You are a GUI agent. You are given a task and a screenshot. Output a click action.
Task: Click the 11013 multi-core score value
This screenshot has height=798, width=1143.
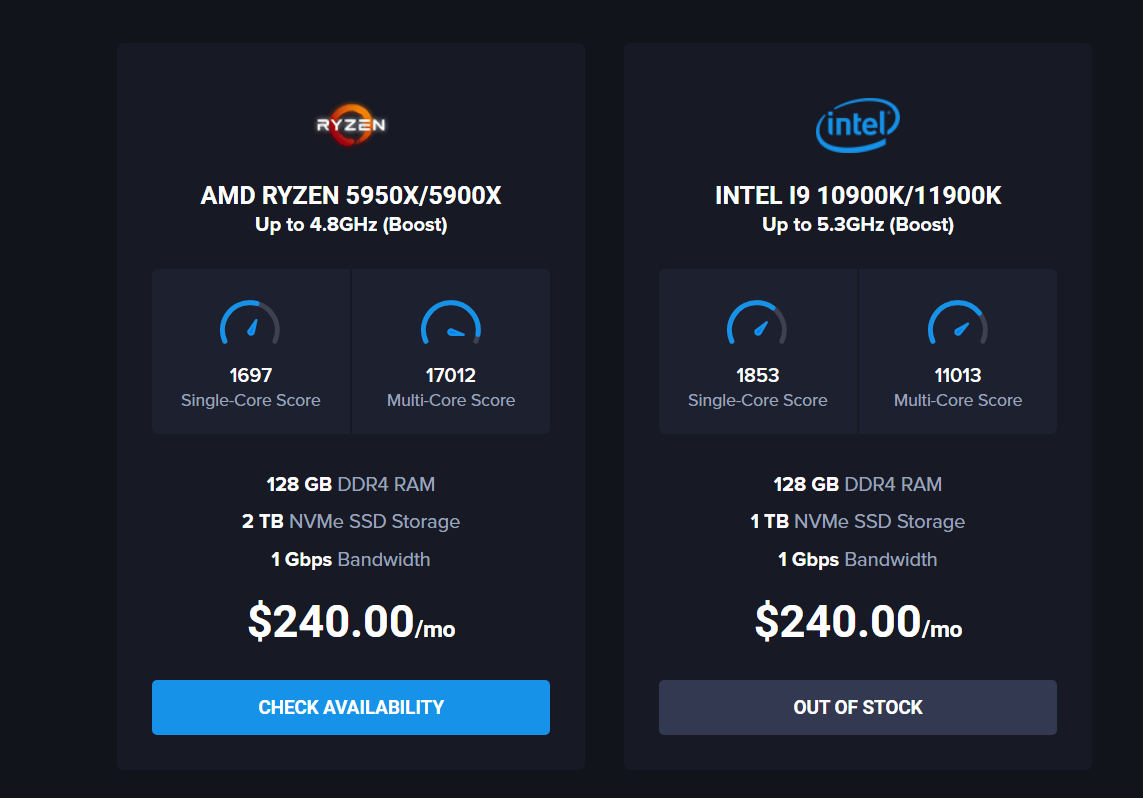(958, 375)
